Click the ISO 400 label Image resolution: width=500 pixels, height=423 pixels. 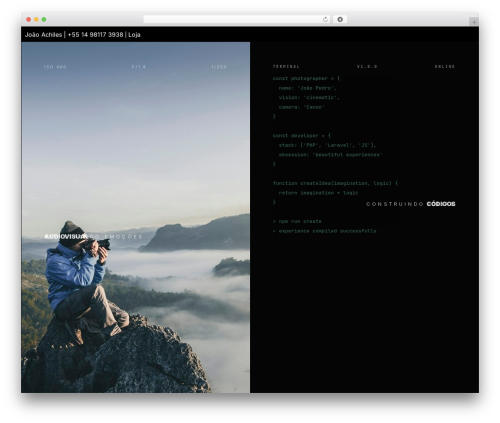55,67
